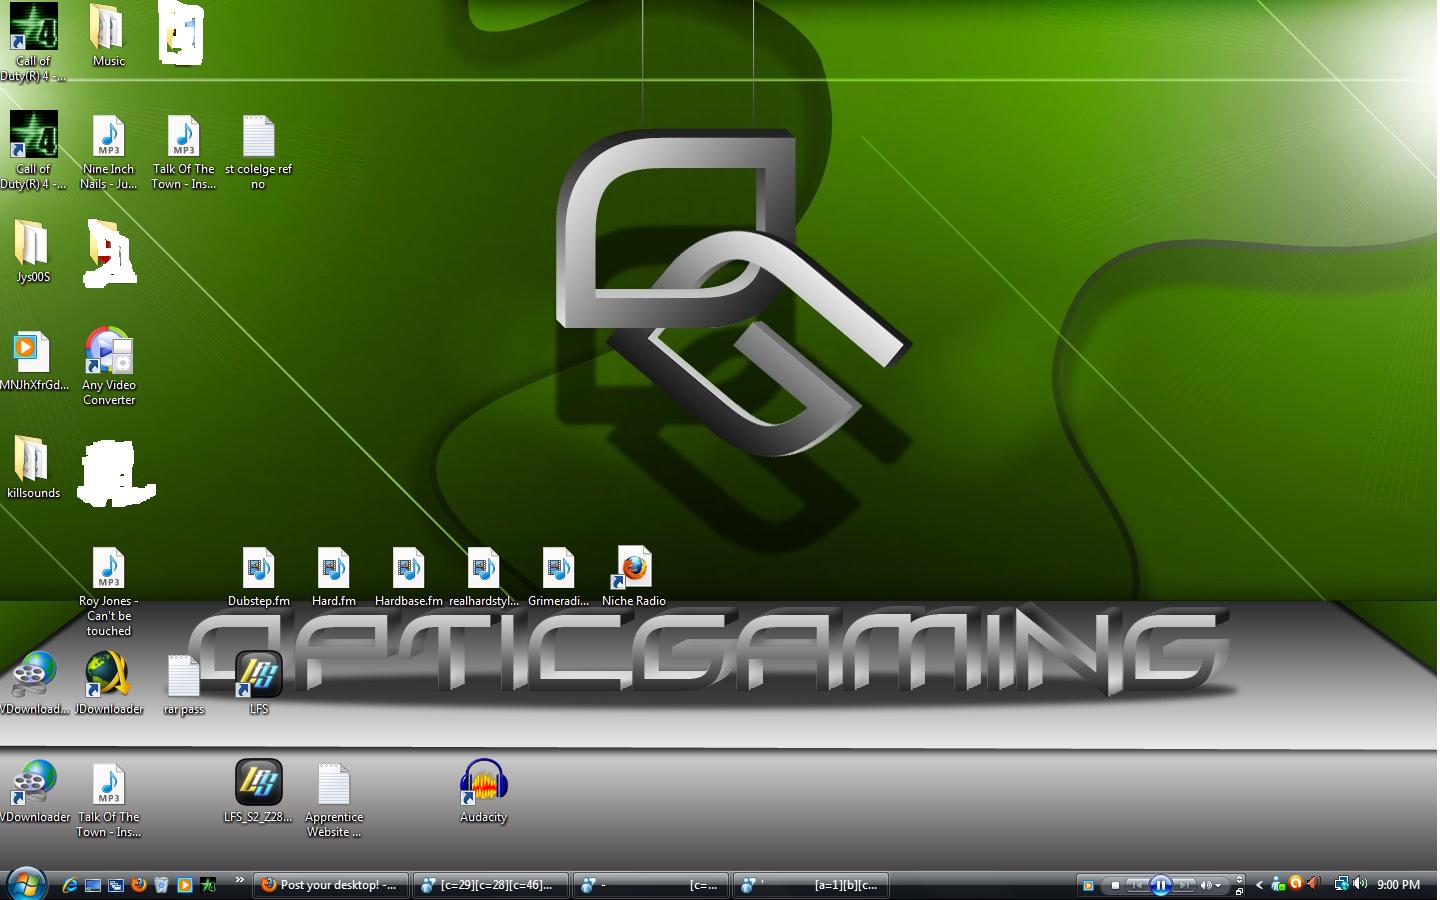The image size is (1440, 900).
Task: Select the Dubstep.fm playlist file
Action: pyautogui.click(x=258, y=577)
